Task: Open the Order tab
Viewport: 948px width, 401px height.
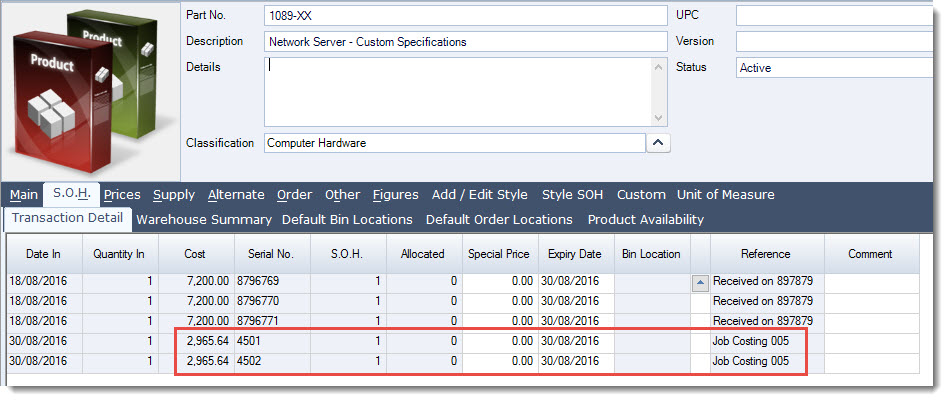Action: [x=294, y=195]
